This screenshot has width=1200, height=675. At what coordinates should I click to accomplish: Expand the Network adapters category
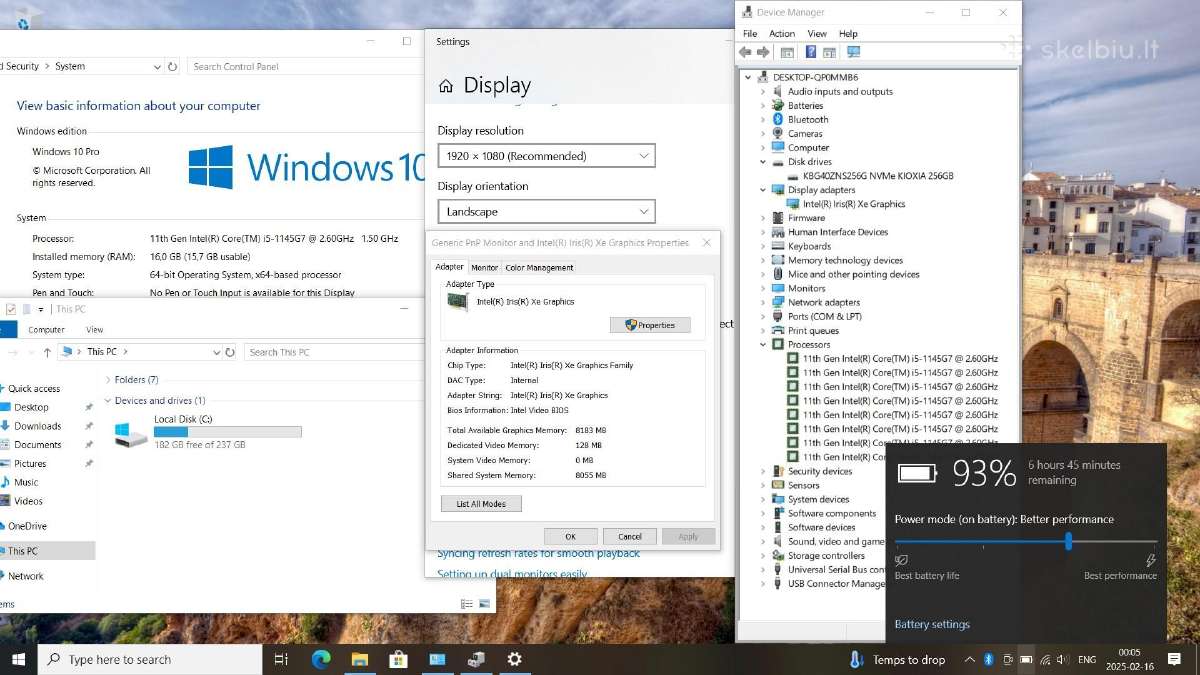762,302
